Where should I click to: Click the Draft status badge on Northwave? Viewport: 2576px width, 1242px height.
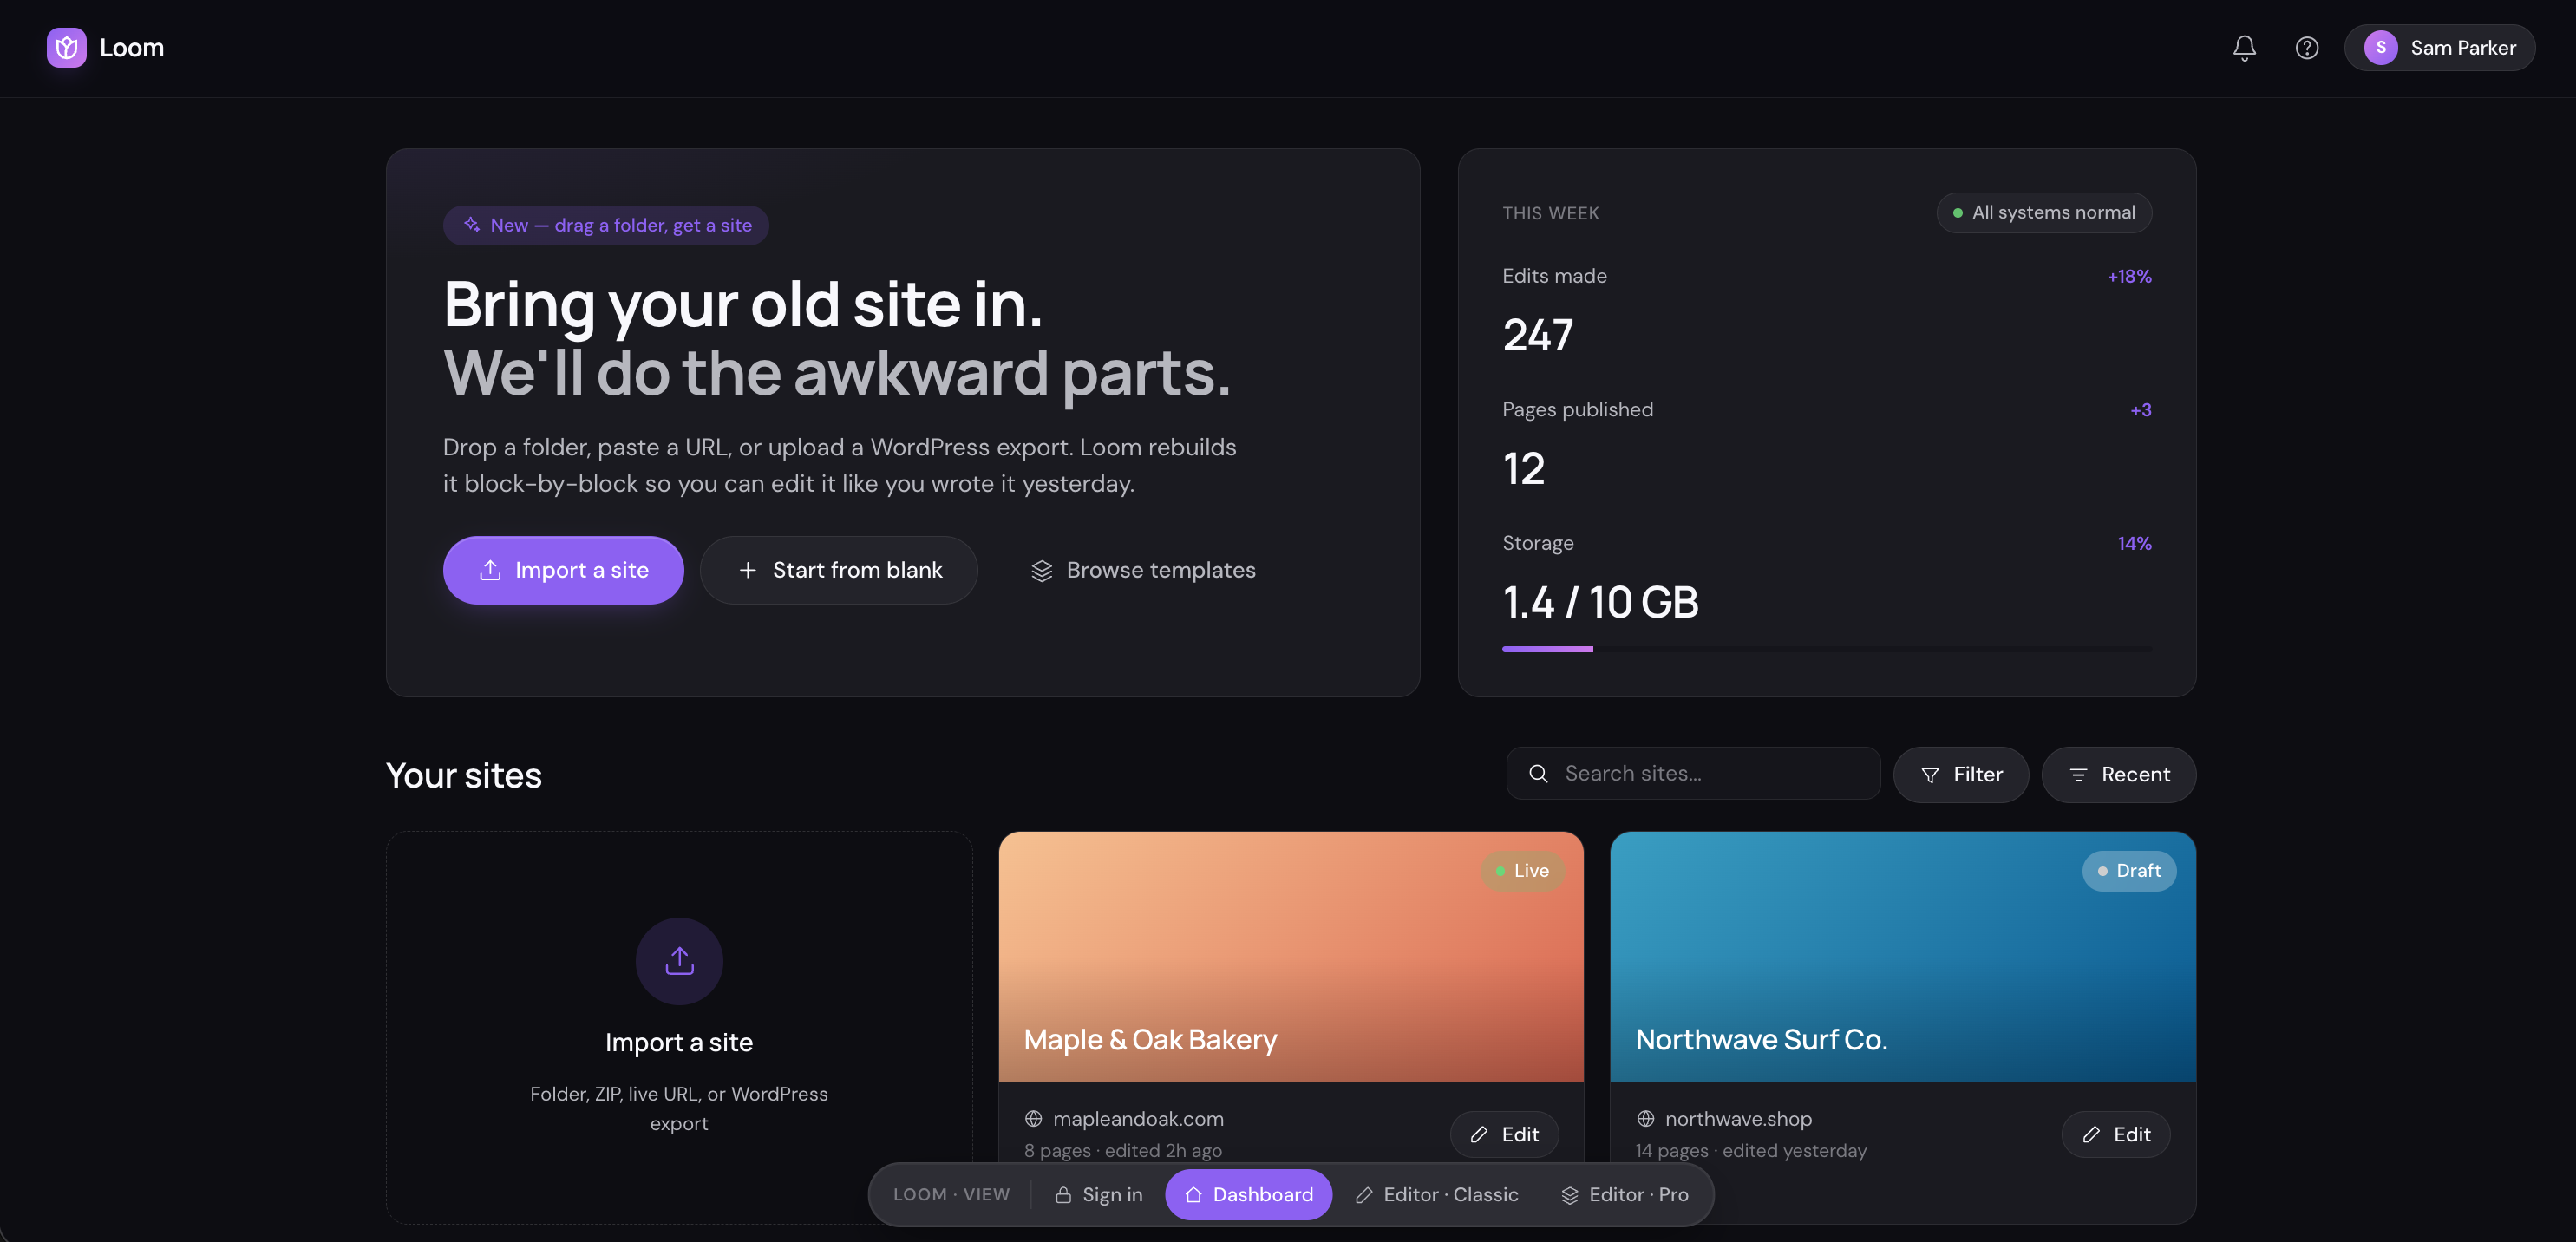[x=2128, y=871]
